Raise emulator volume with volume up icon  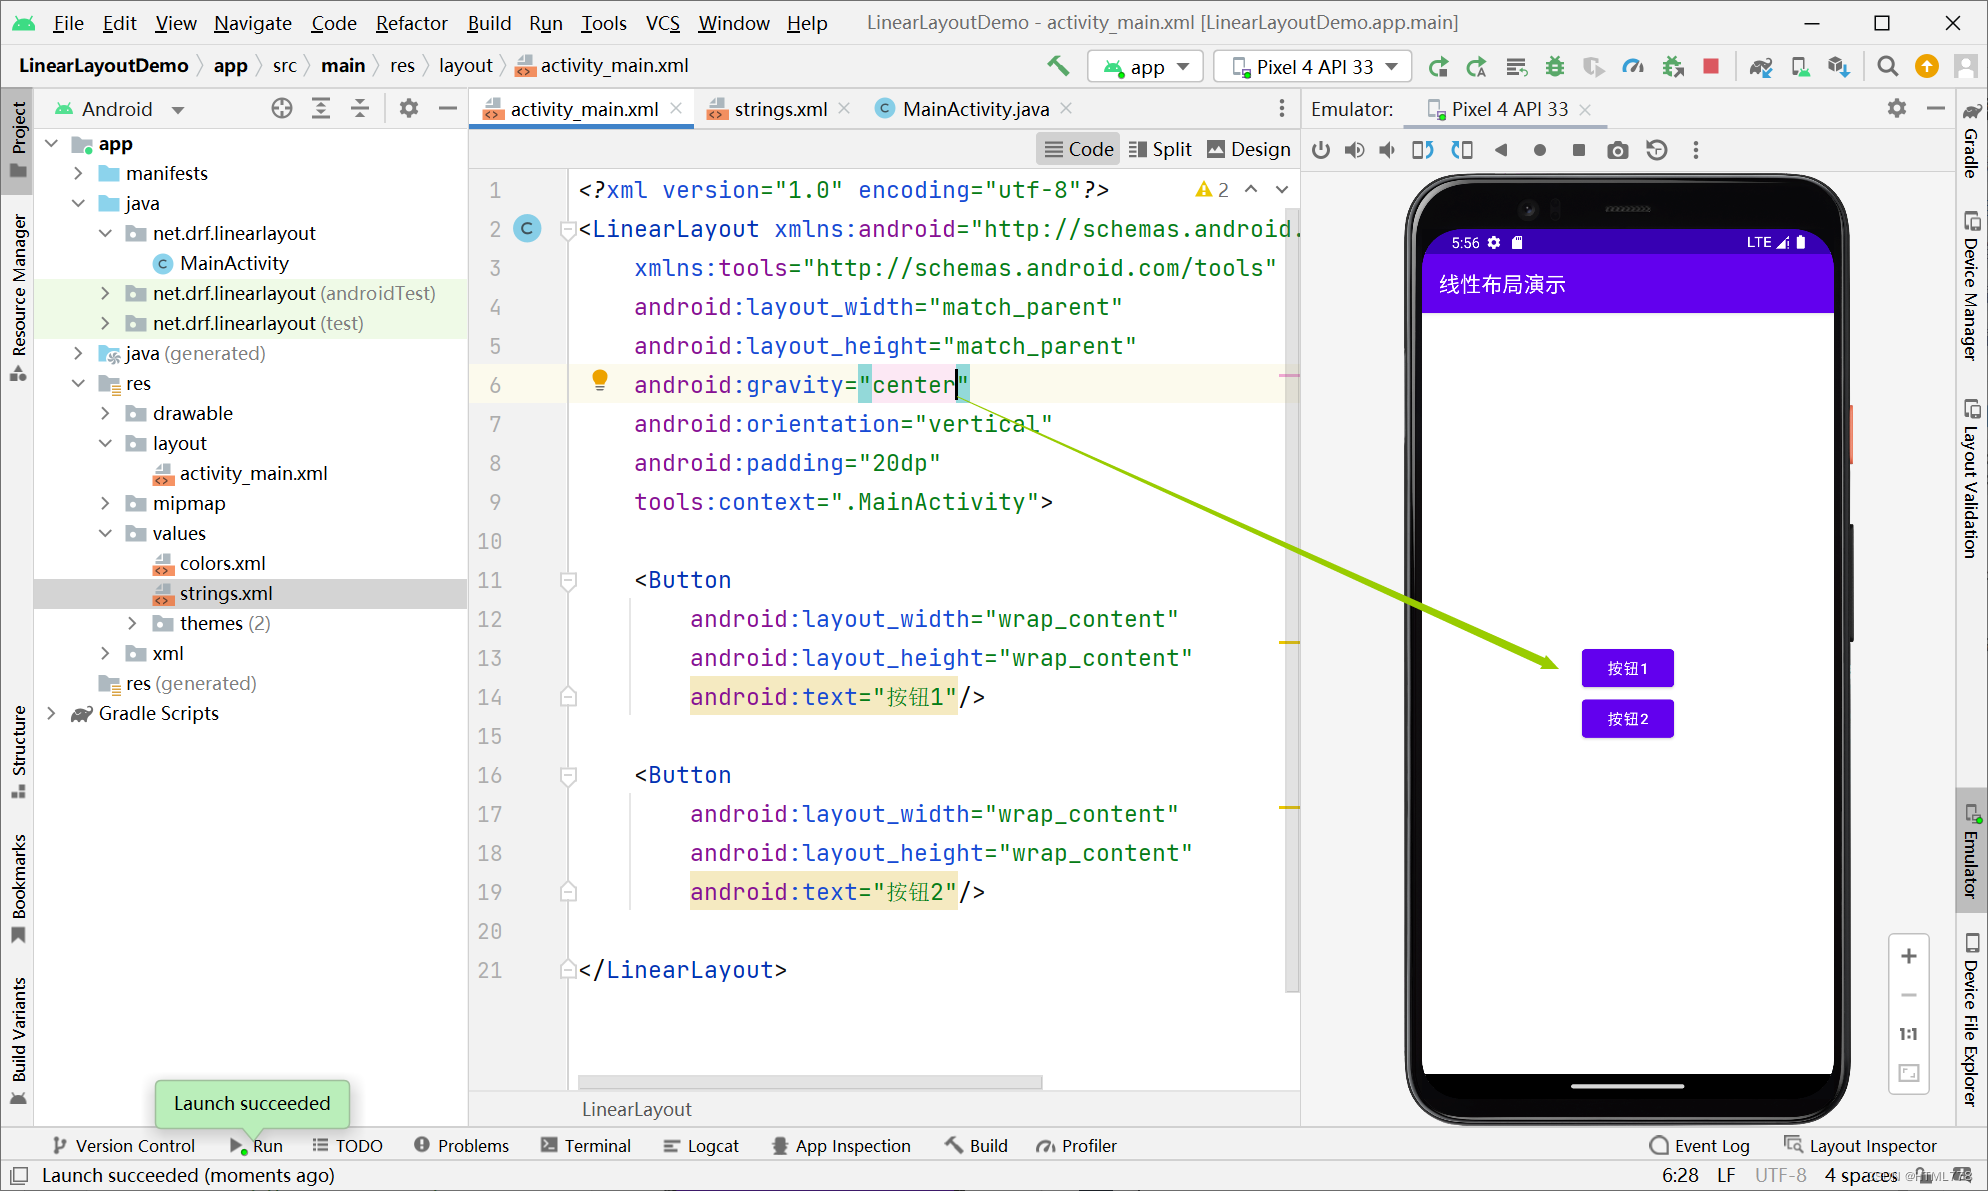tap(1354, 150)
